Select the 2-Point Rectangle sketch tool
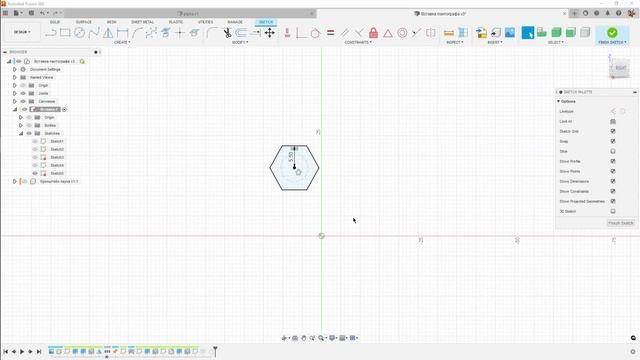 [x=65, y=33]
